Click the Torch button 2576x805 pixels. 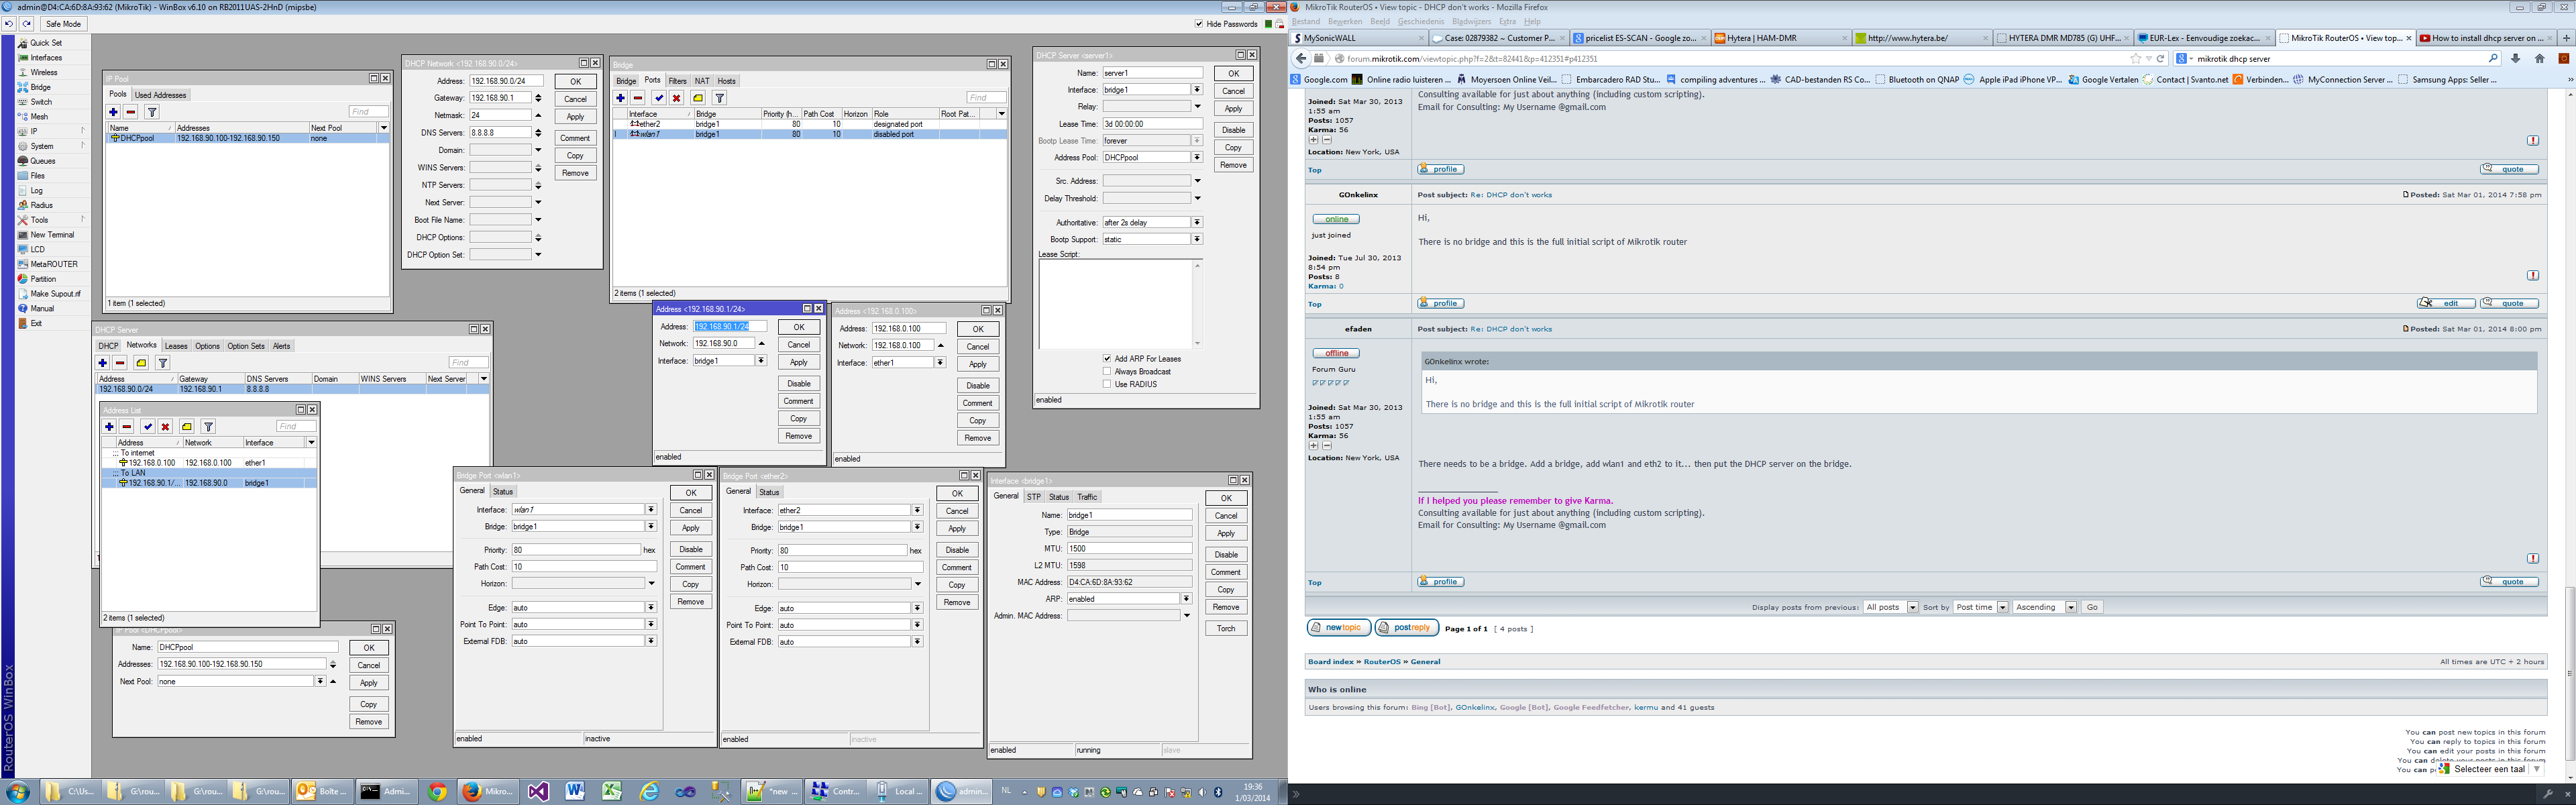(1226, 629)
